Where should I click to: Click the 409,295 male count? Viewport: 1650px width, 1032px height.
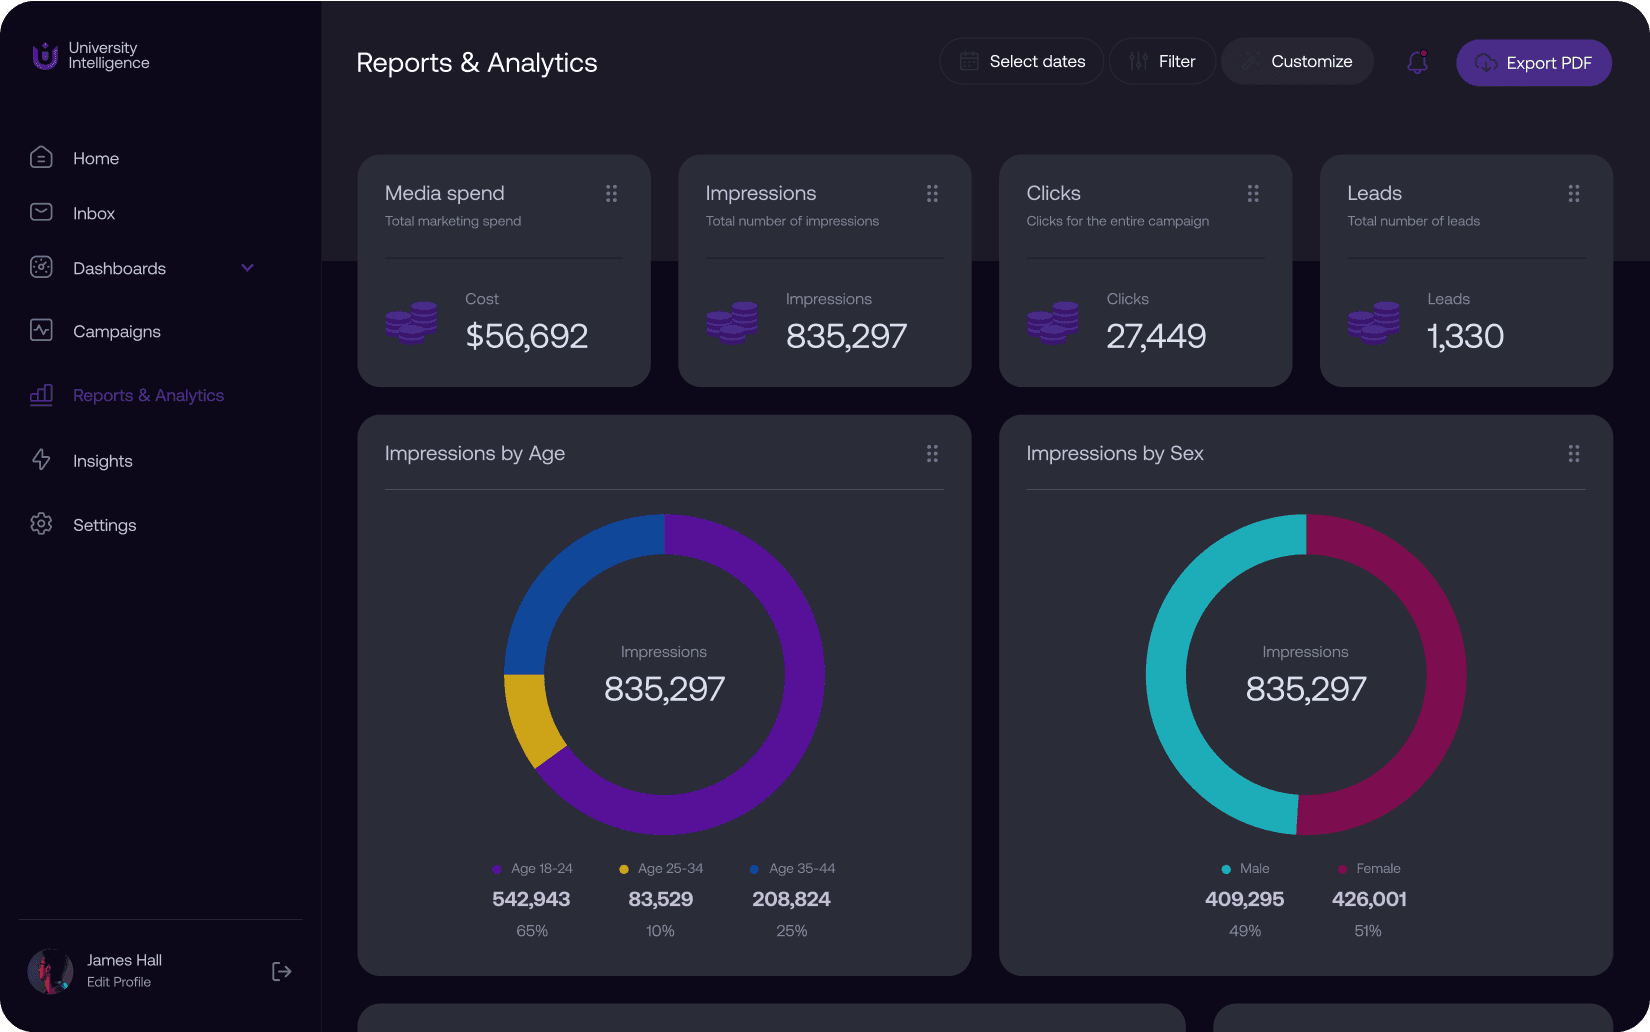(x=1245, y=899)
